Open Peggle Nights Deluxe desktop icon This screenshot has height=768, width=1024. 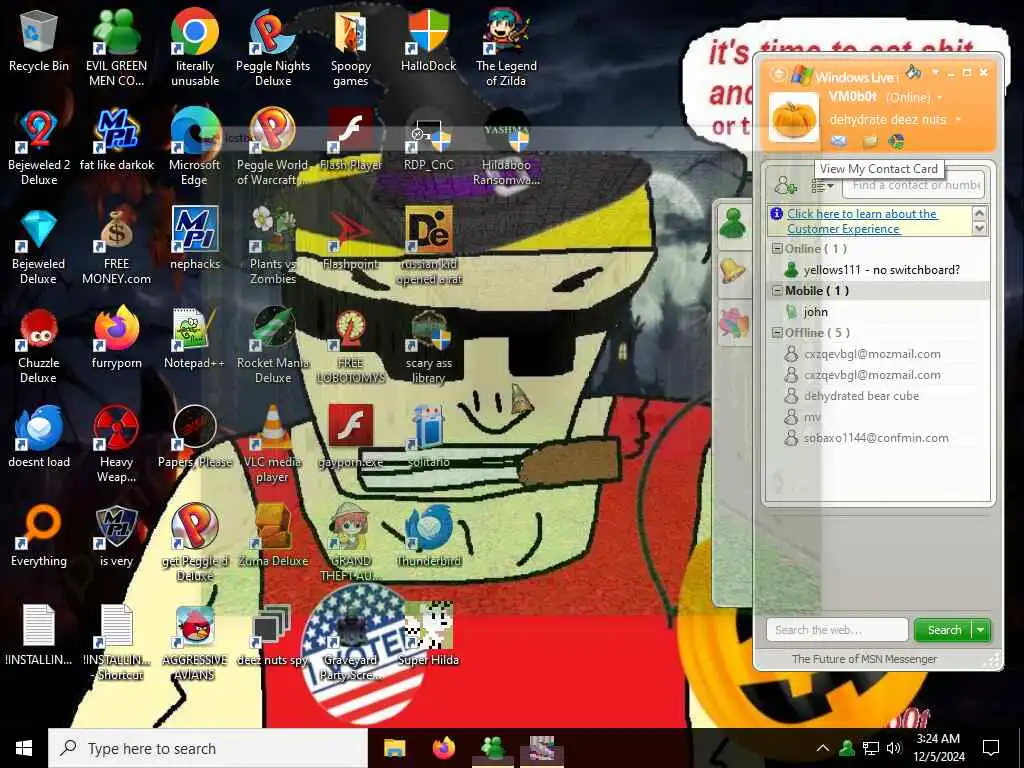pyautogui.click(x=273, y=47)
